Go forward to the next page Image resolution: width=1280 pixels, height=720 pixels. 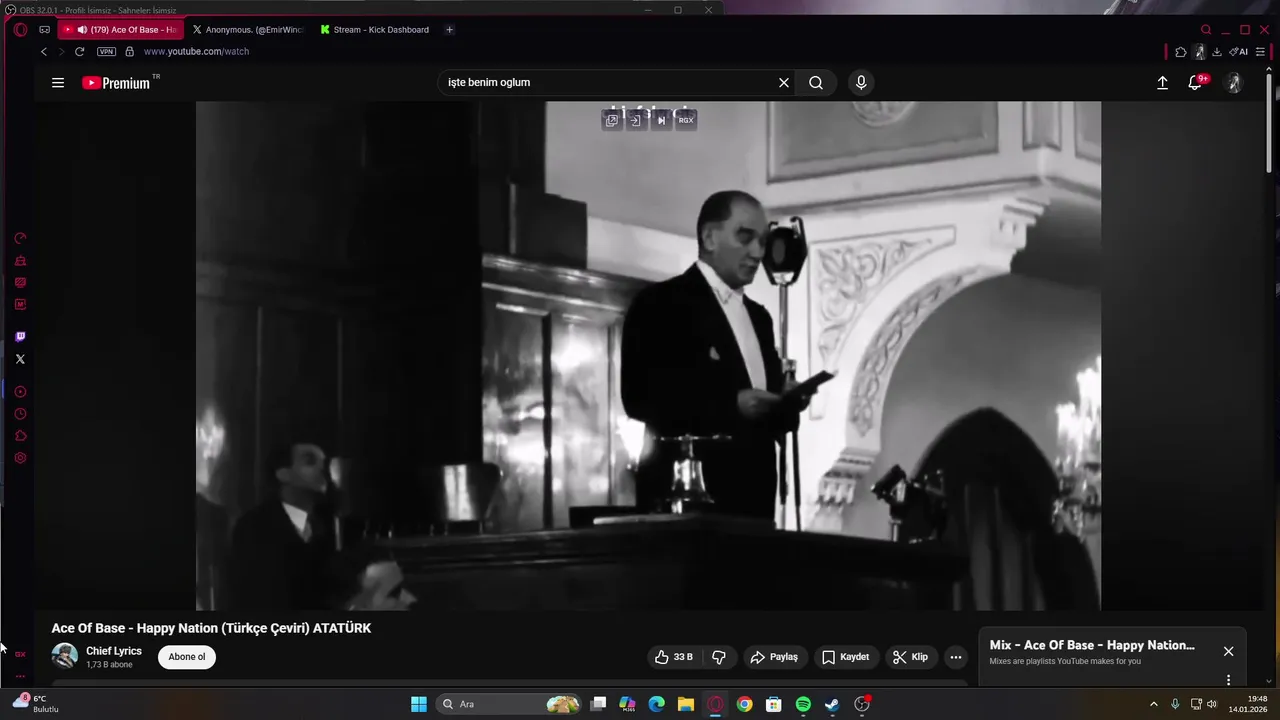point(61,52)
